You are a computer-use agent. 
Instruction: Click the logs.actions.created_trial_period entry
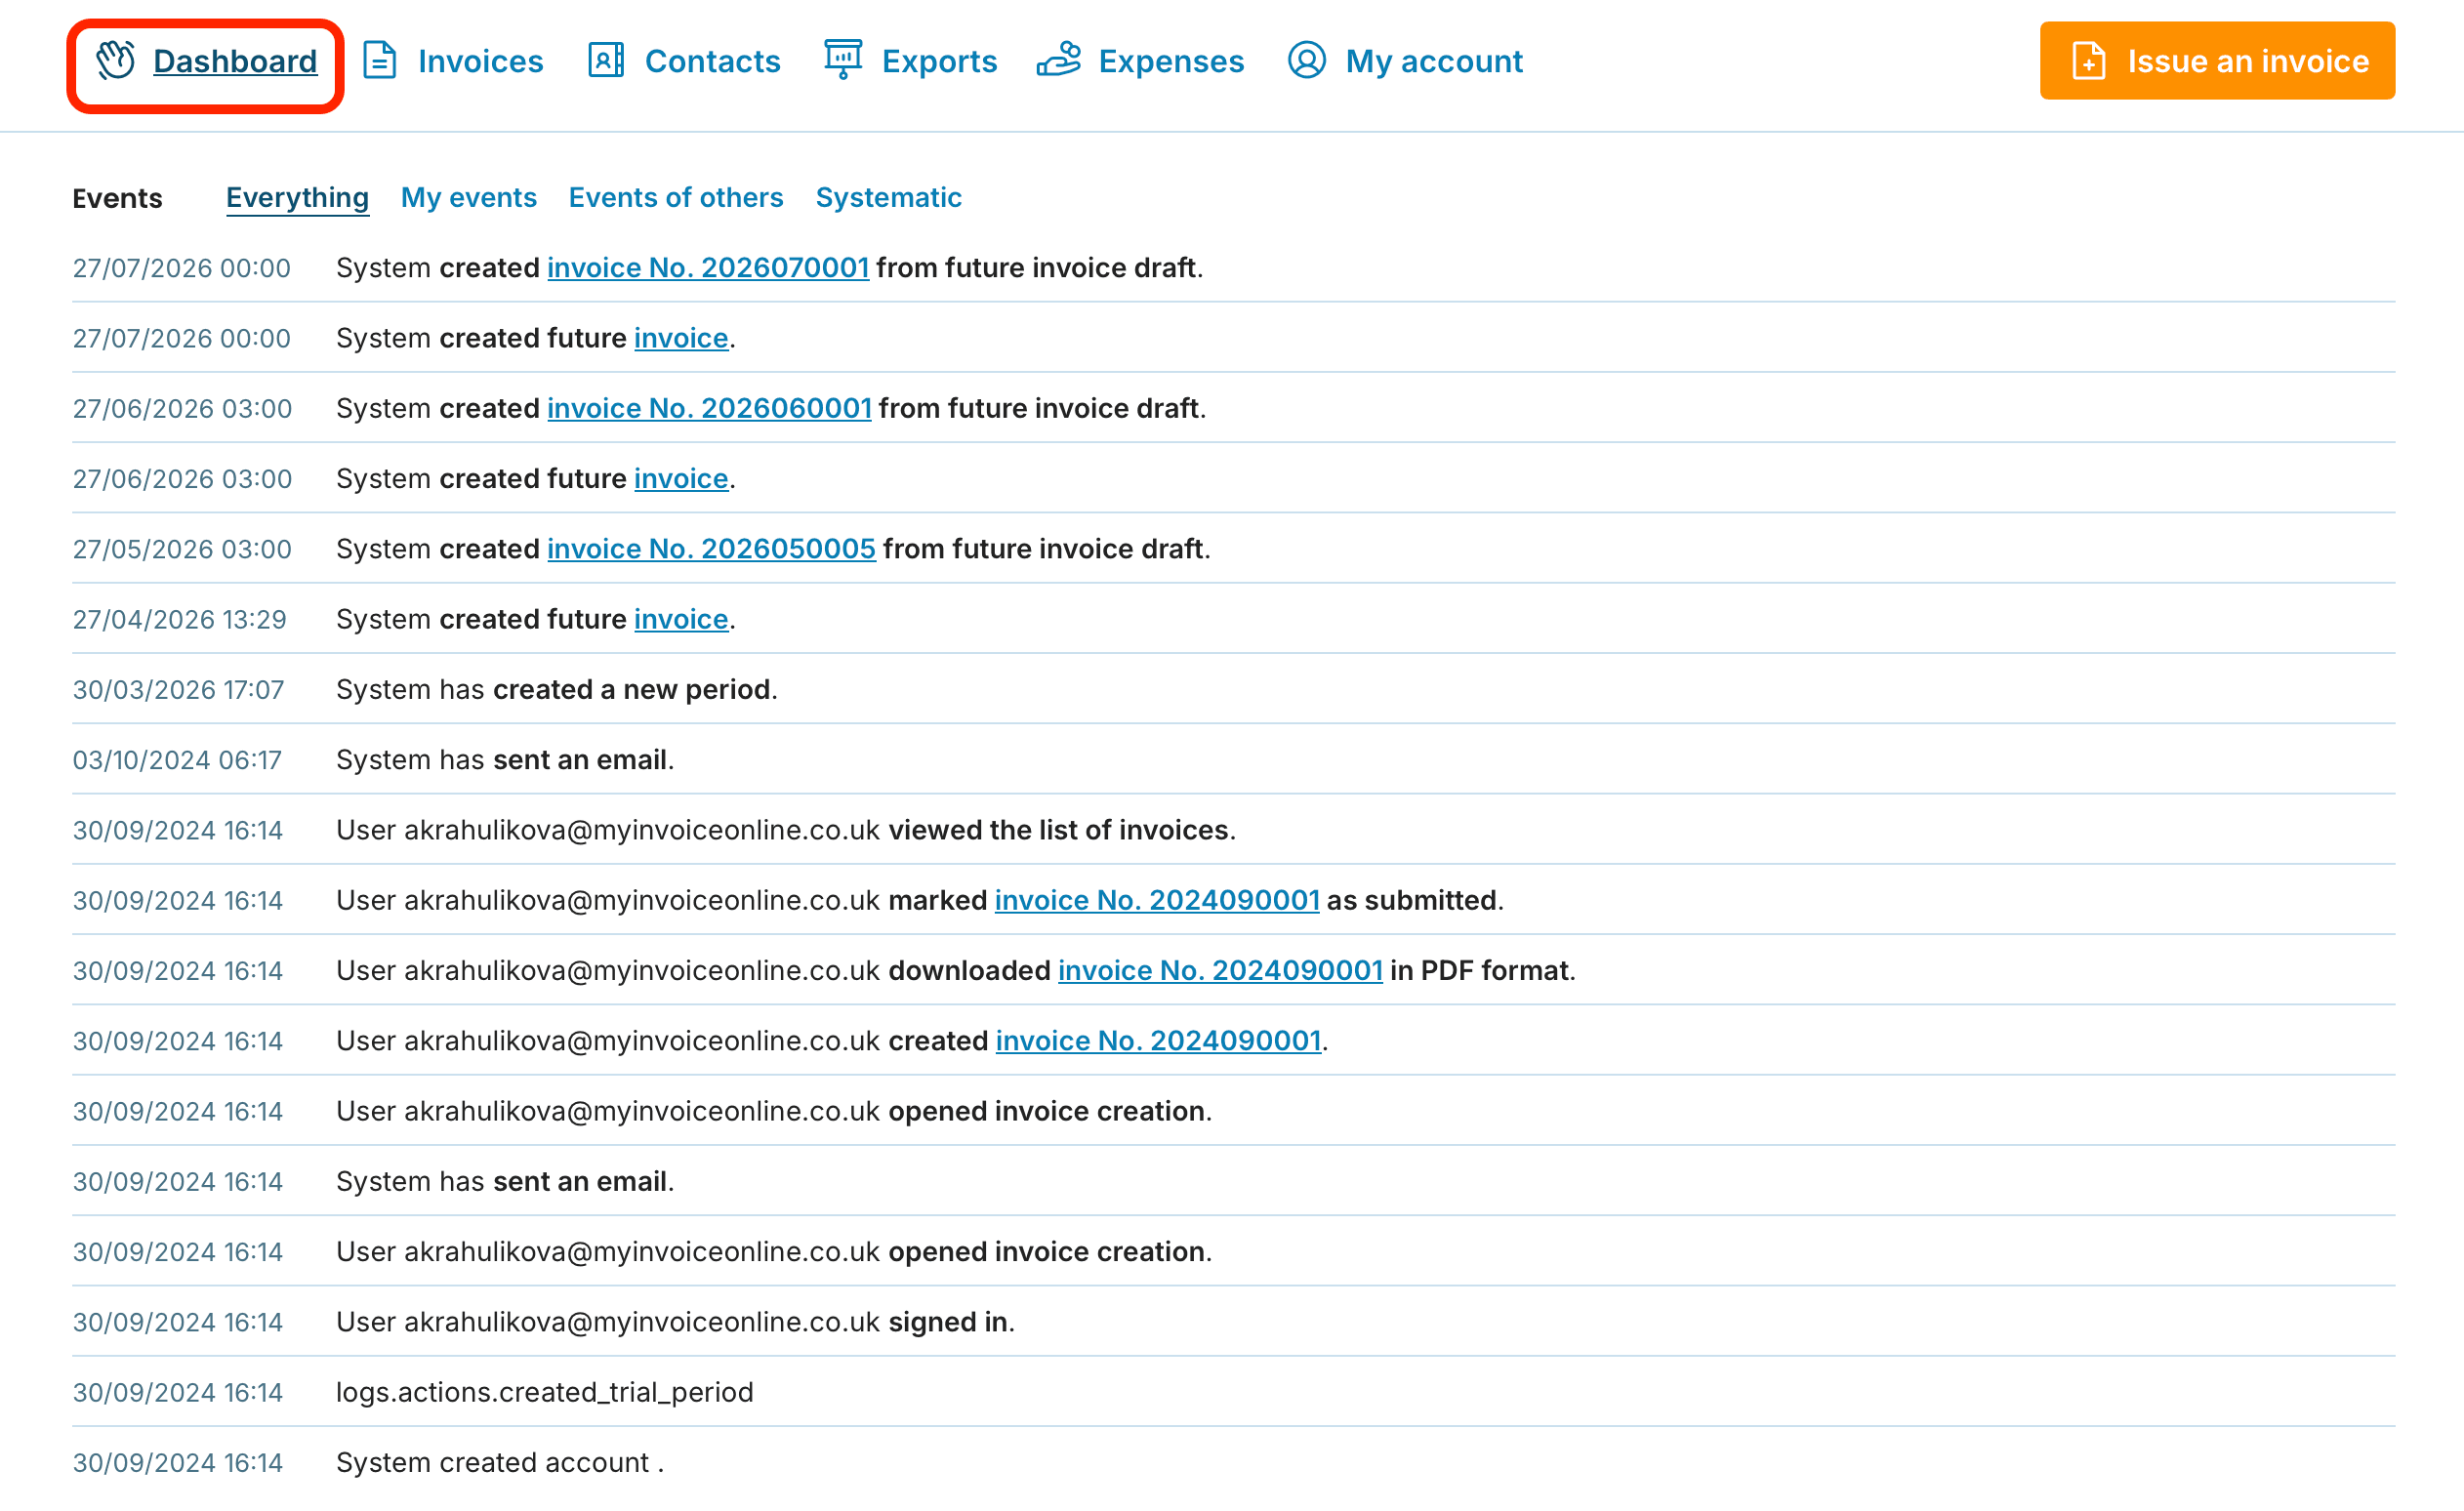(545, 1392)
